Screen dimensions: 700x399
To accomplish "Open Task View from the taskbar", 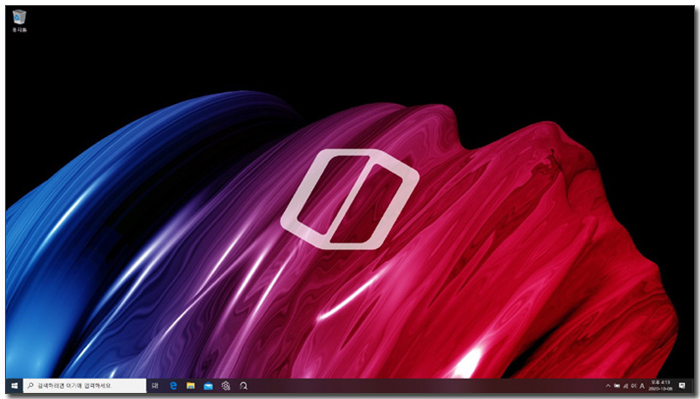I will pos(155,386).
